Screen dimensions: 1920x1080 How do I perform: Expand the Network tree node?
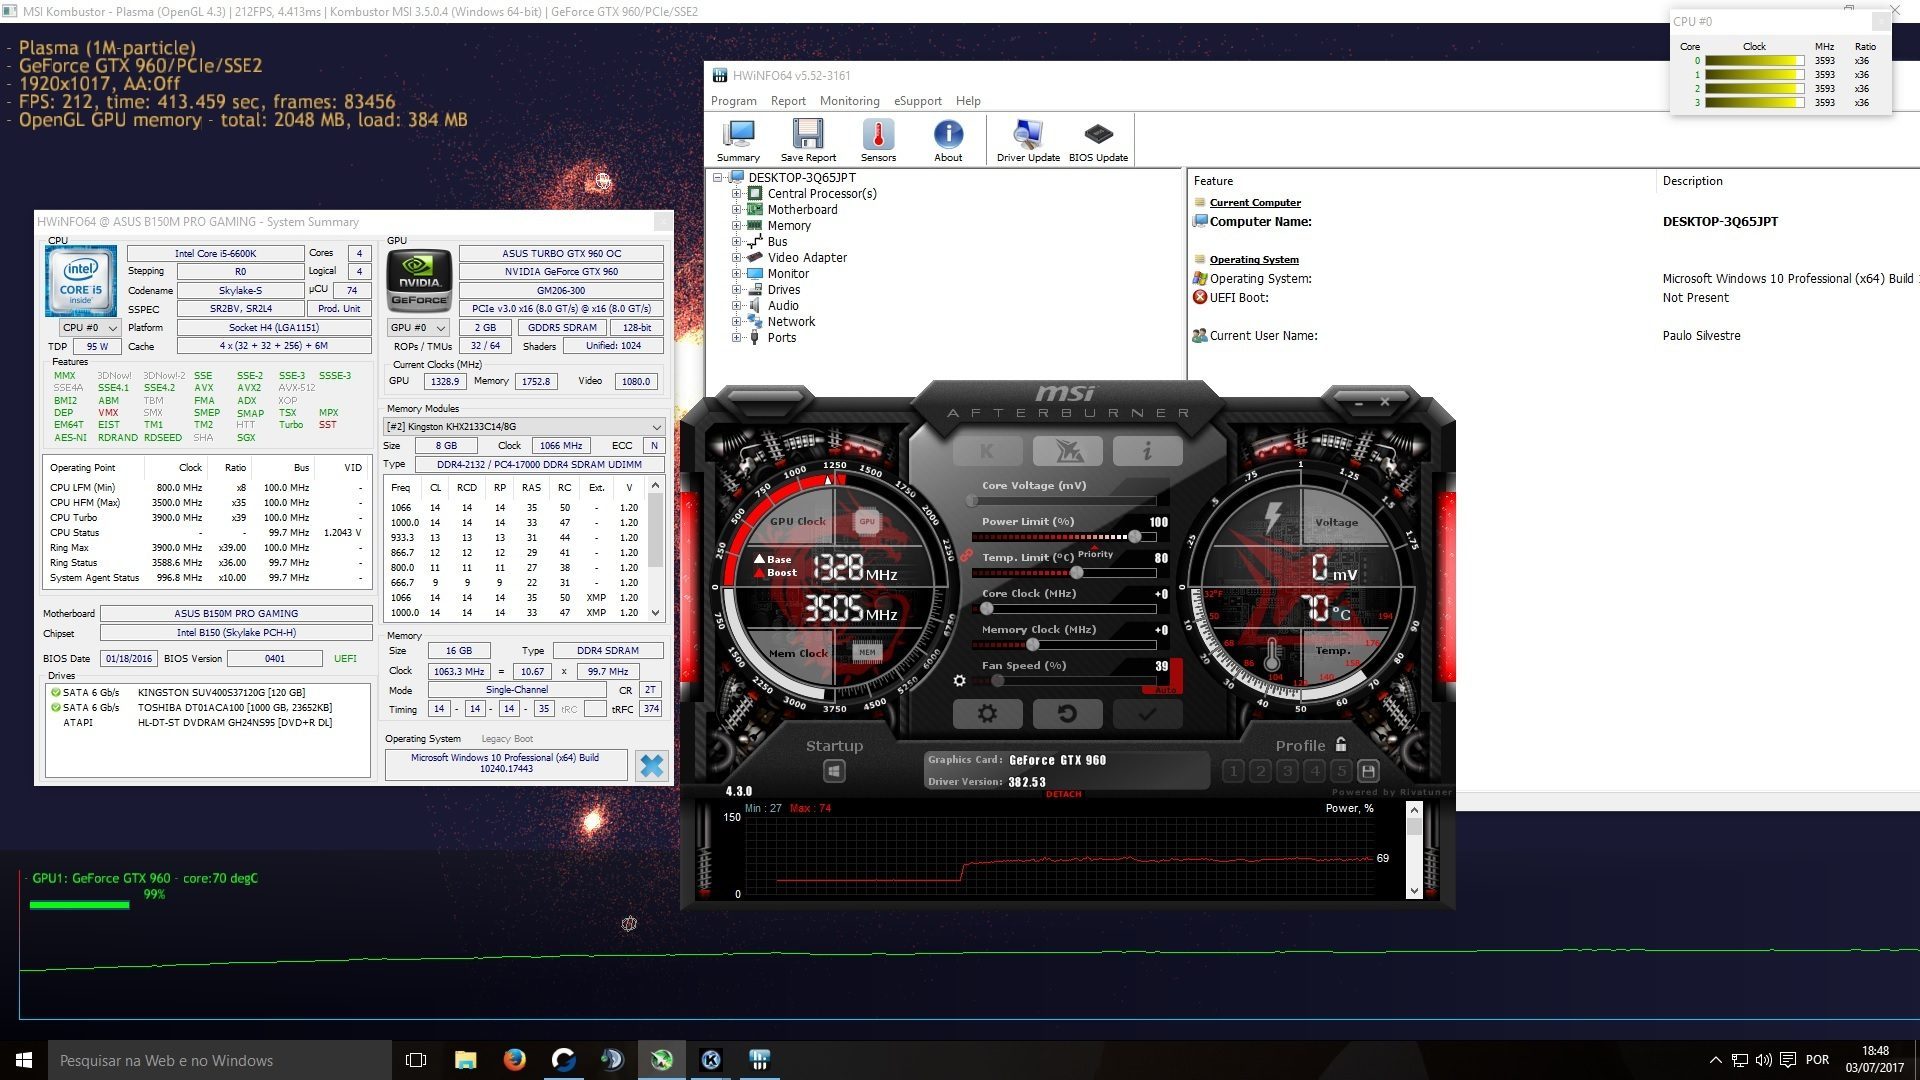[737, 322]
